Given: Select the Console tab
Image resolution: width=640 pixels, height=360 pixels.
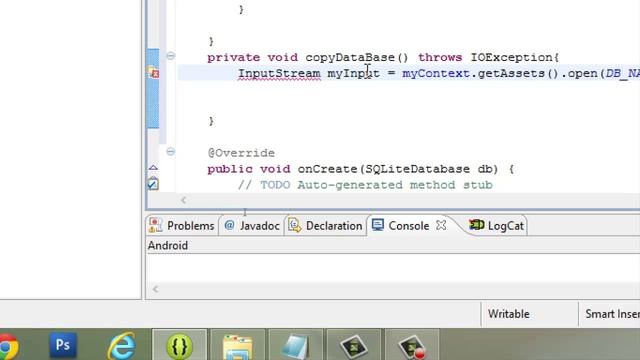Looking at the screenshot, I should [x=408, y=226].
